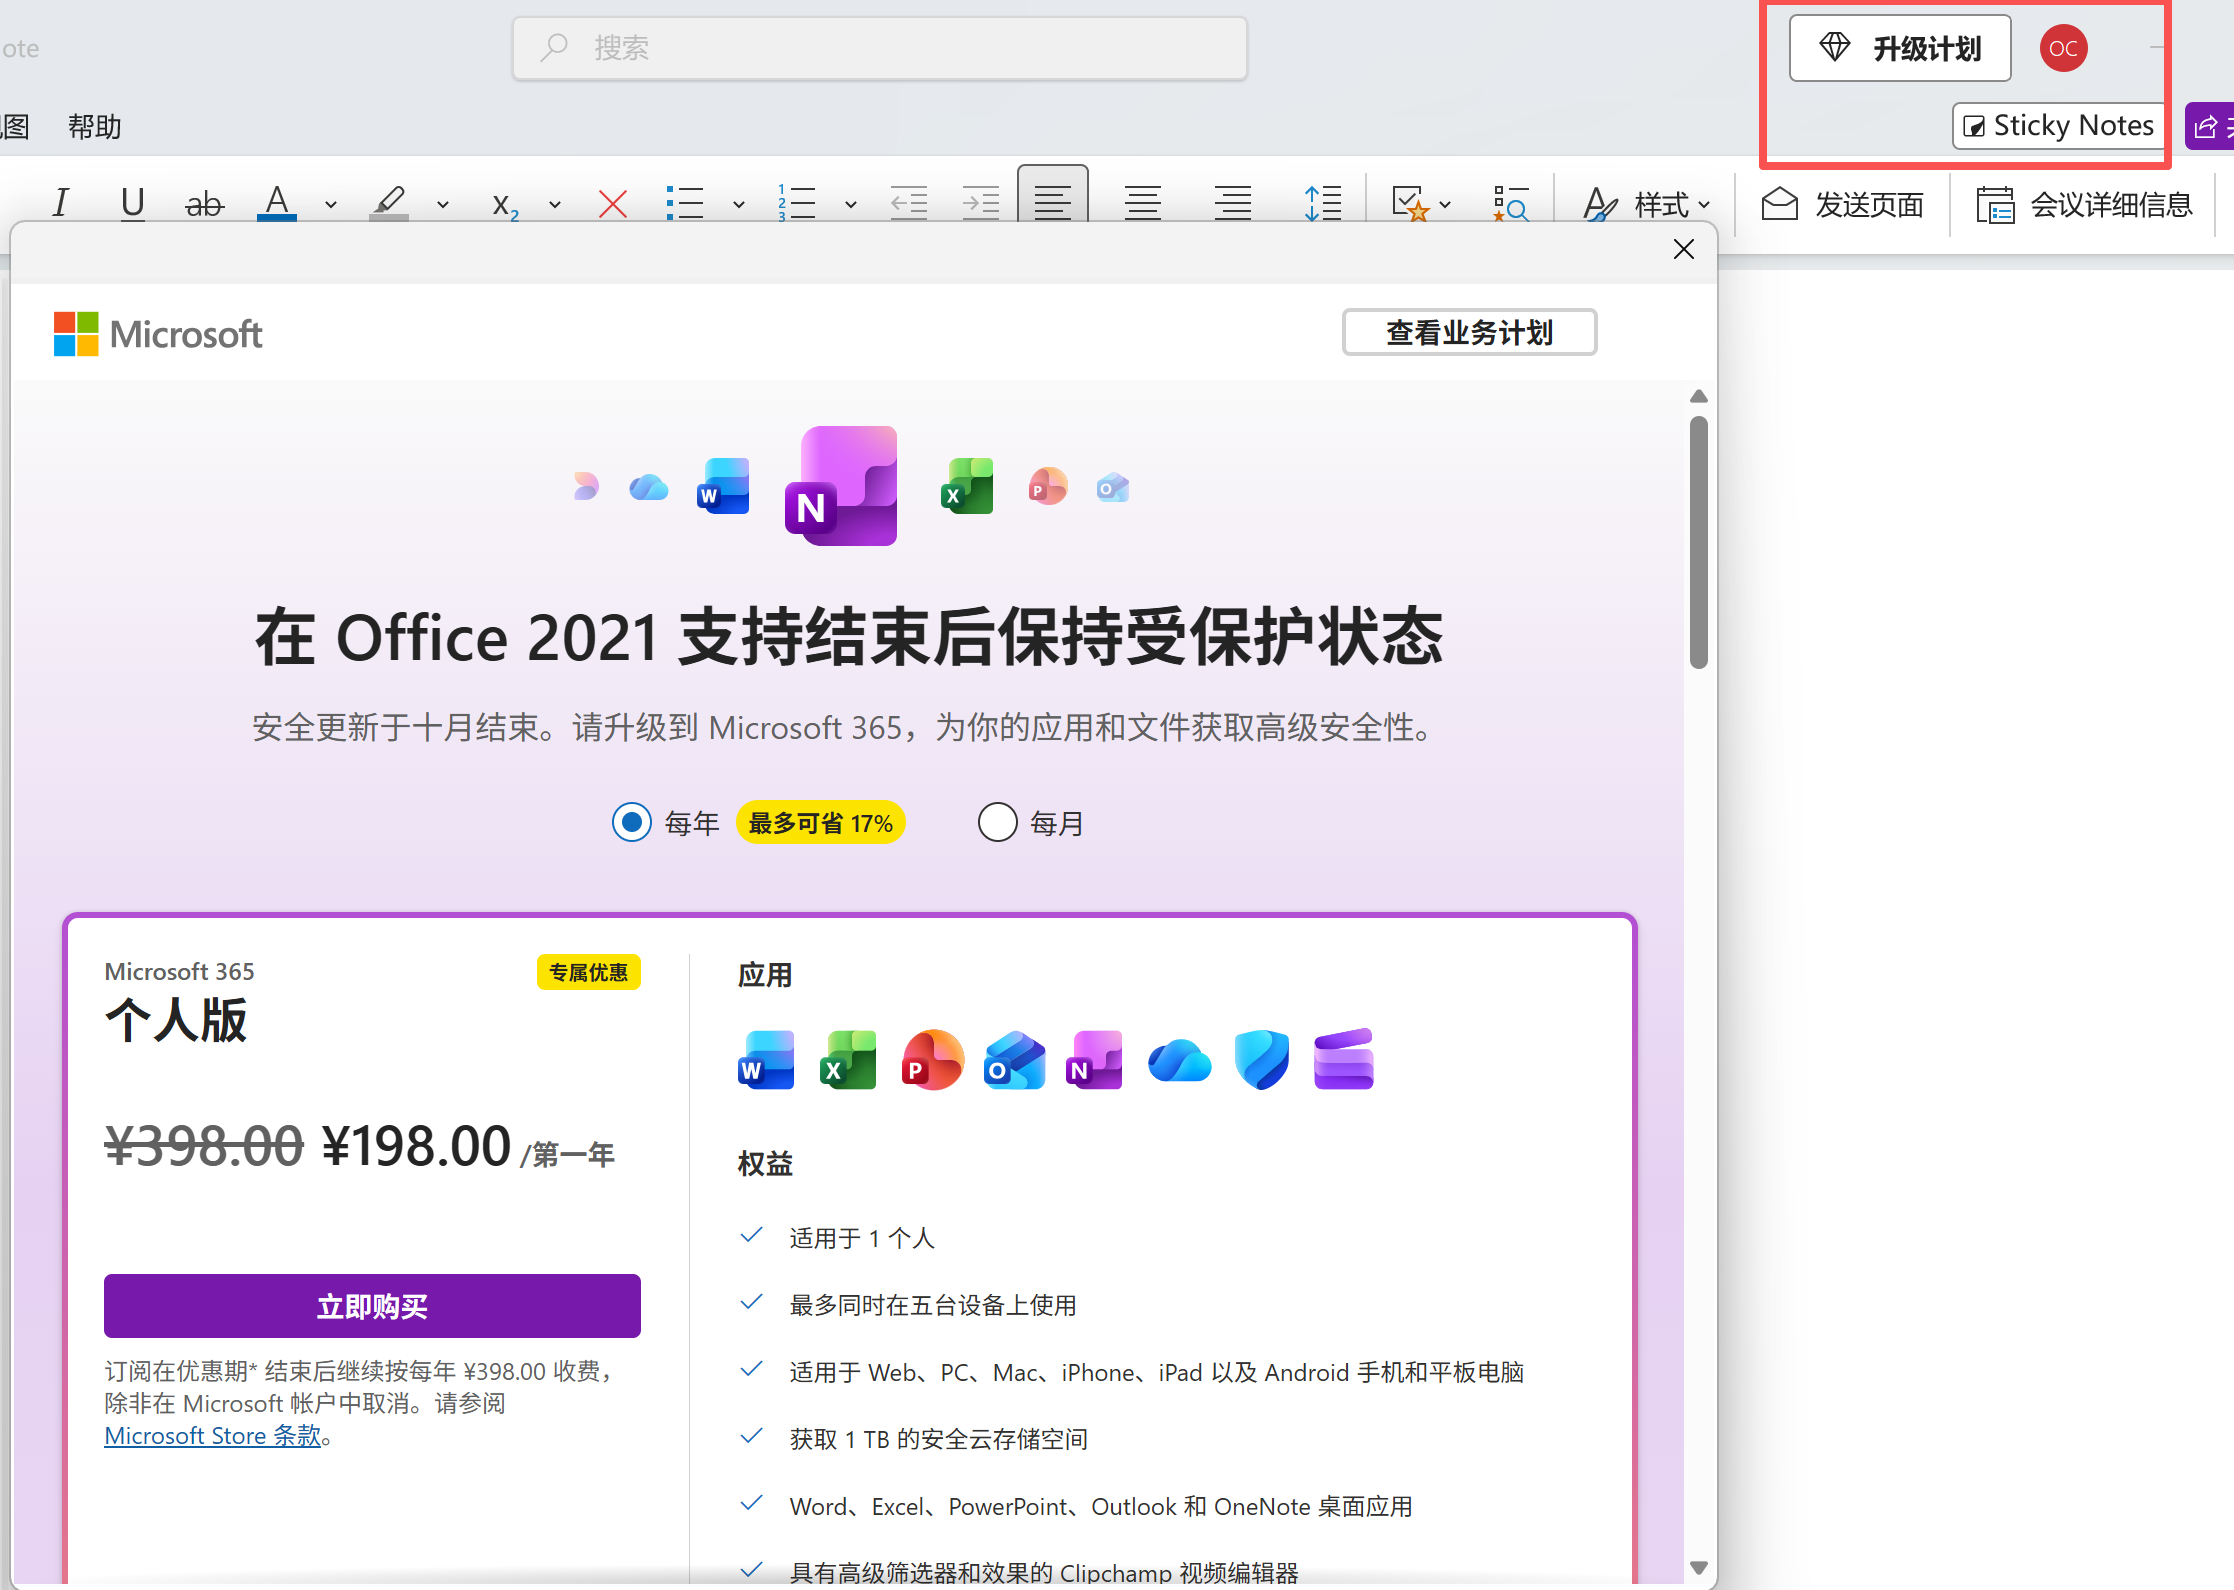Insert bulleted list
This screenshot has height=1590, width=2234.
point(685,203)
